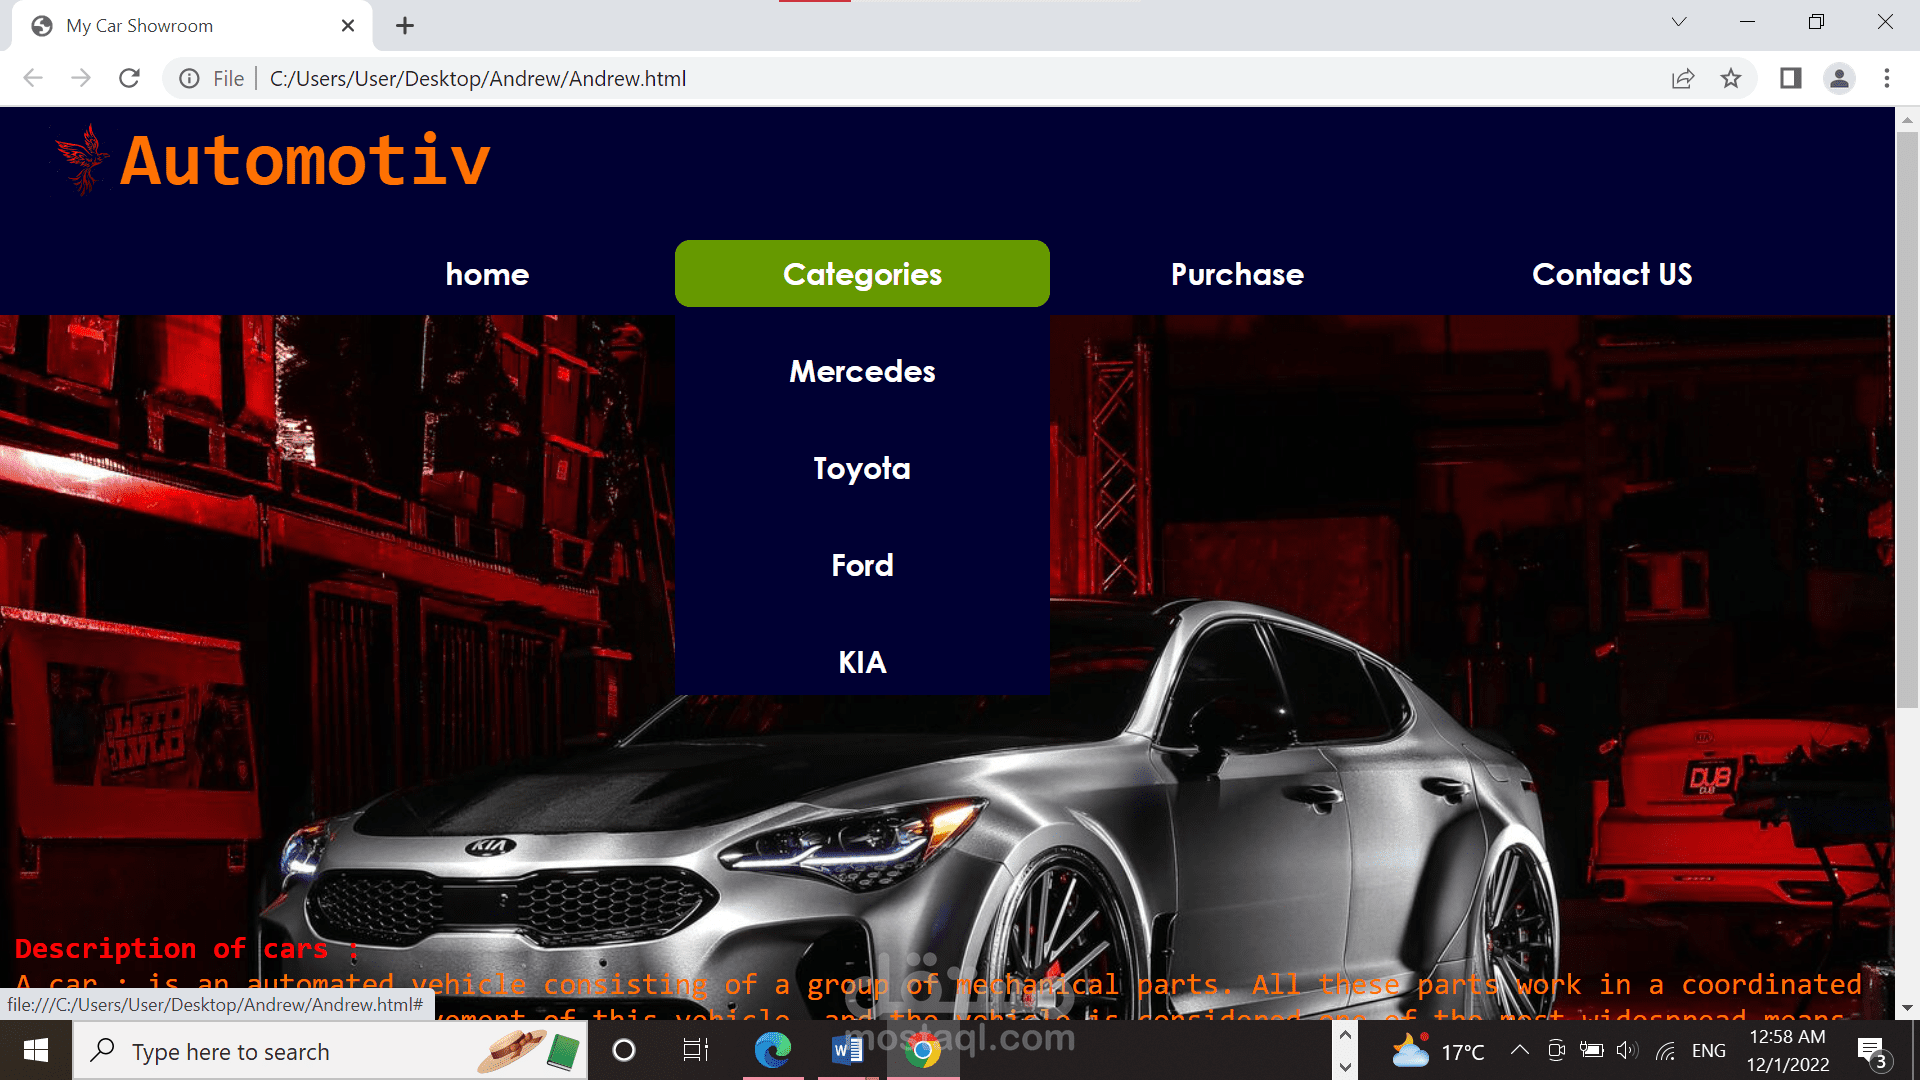The image size is (1920, 1080).
Task: Reload the Andrew.html page
Action: coord(129,78)
